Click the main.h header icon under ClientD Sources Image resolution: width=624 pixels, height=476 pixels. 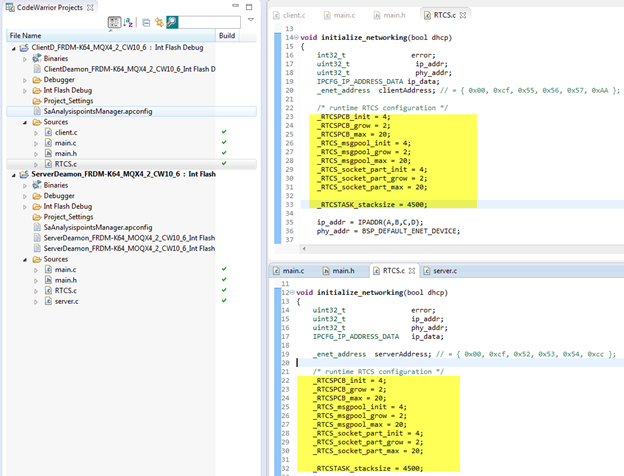(x=48, y=153)
